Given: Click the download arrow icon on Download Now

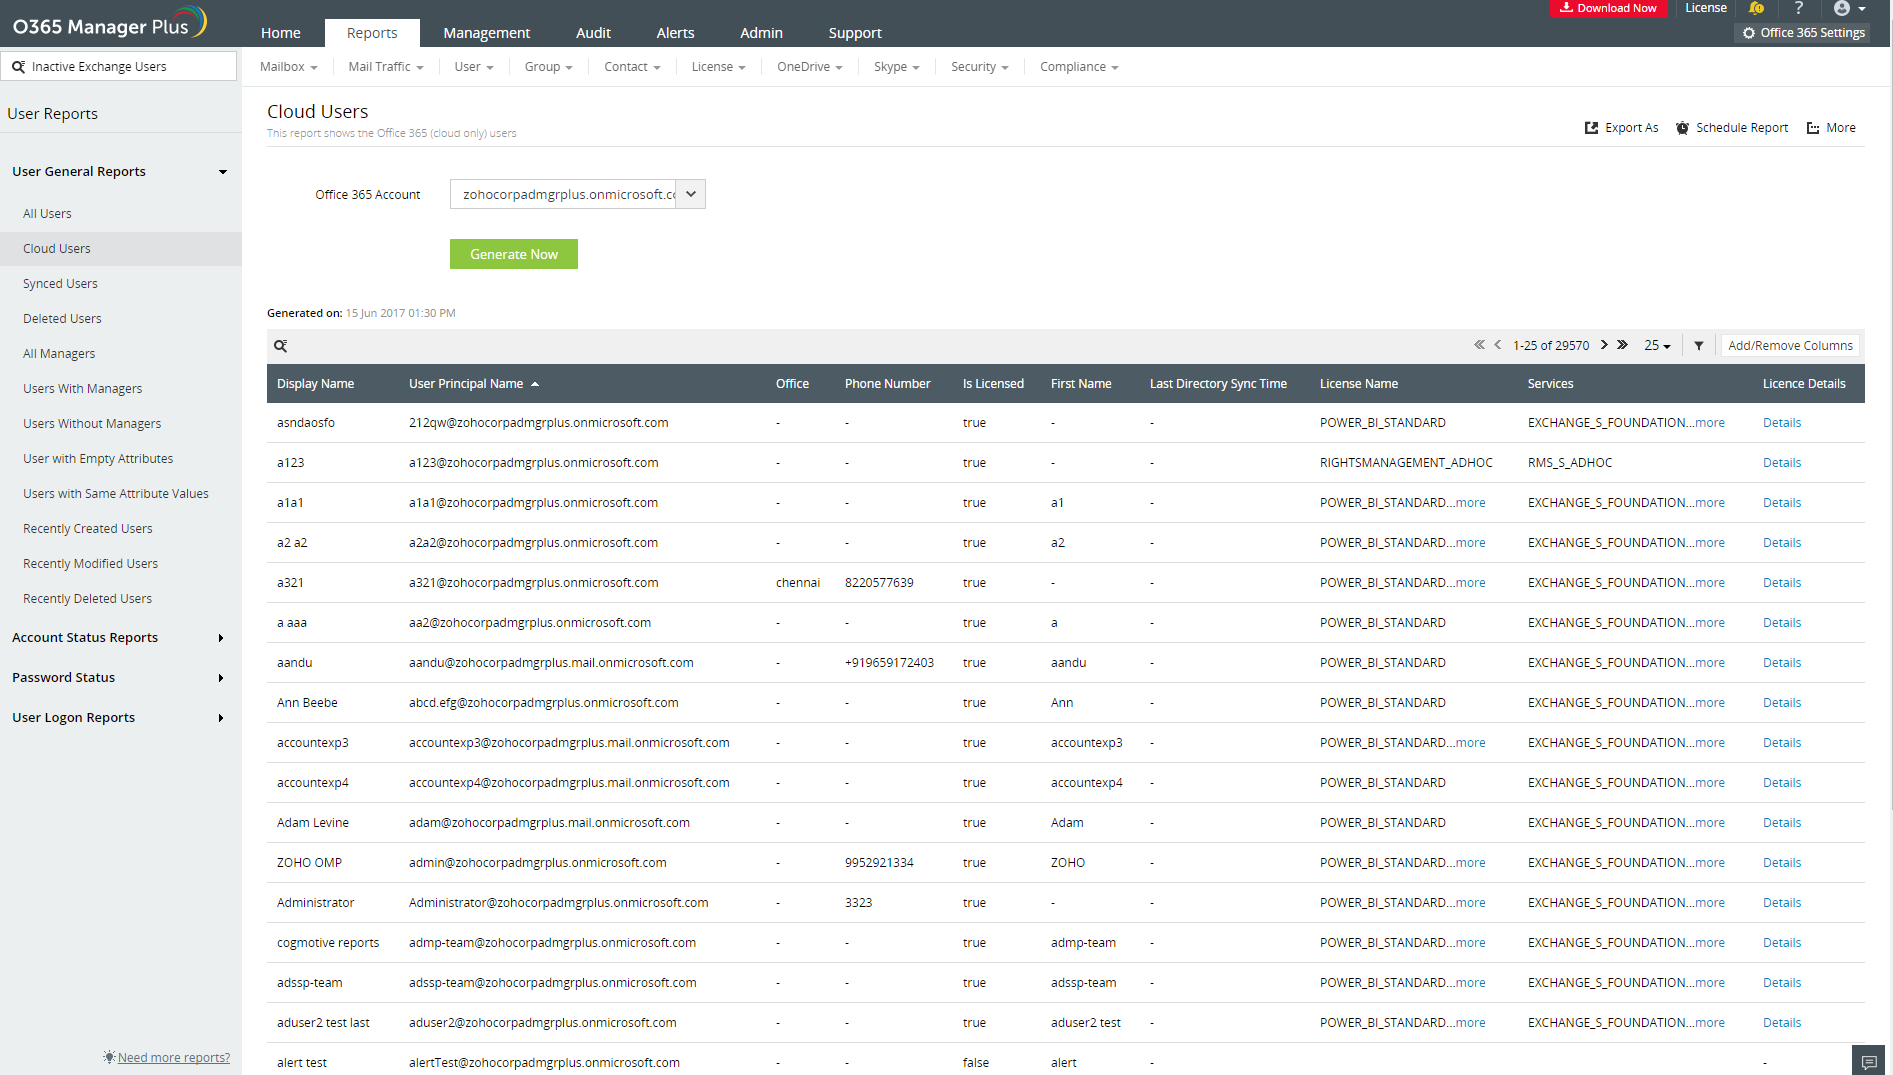Looking at the screenshot, I should (x=1566, y=8).
